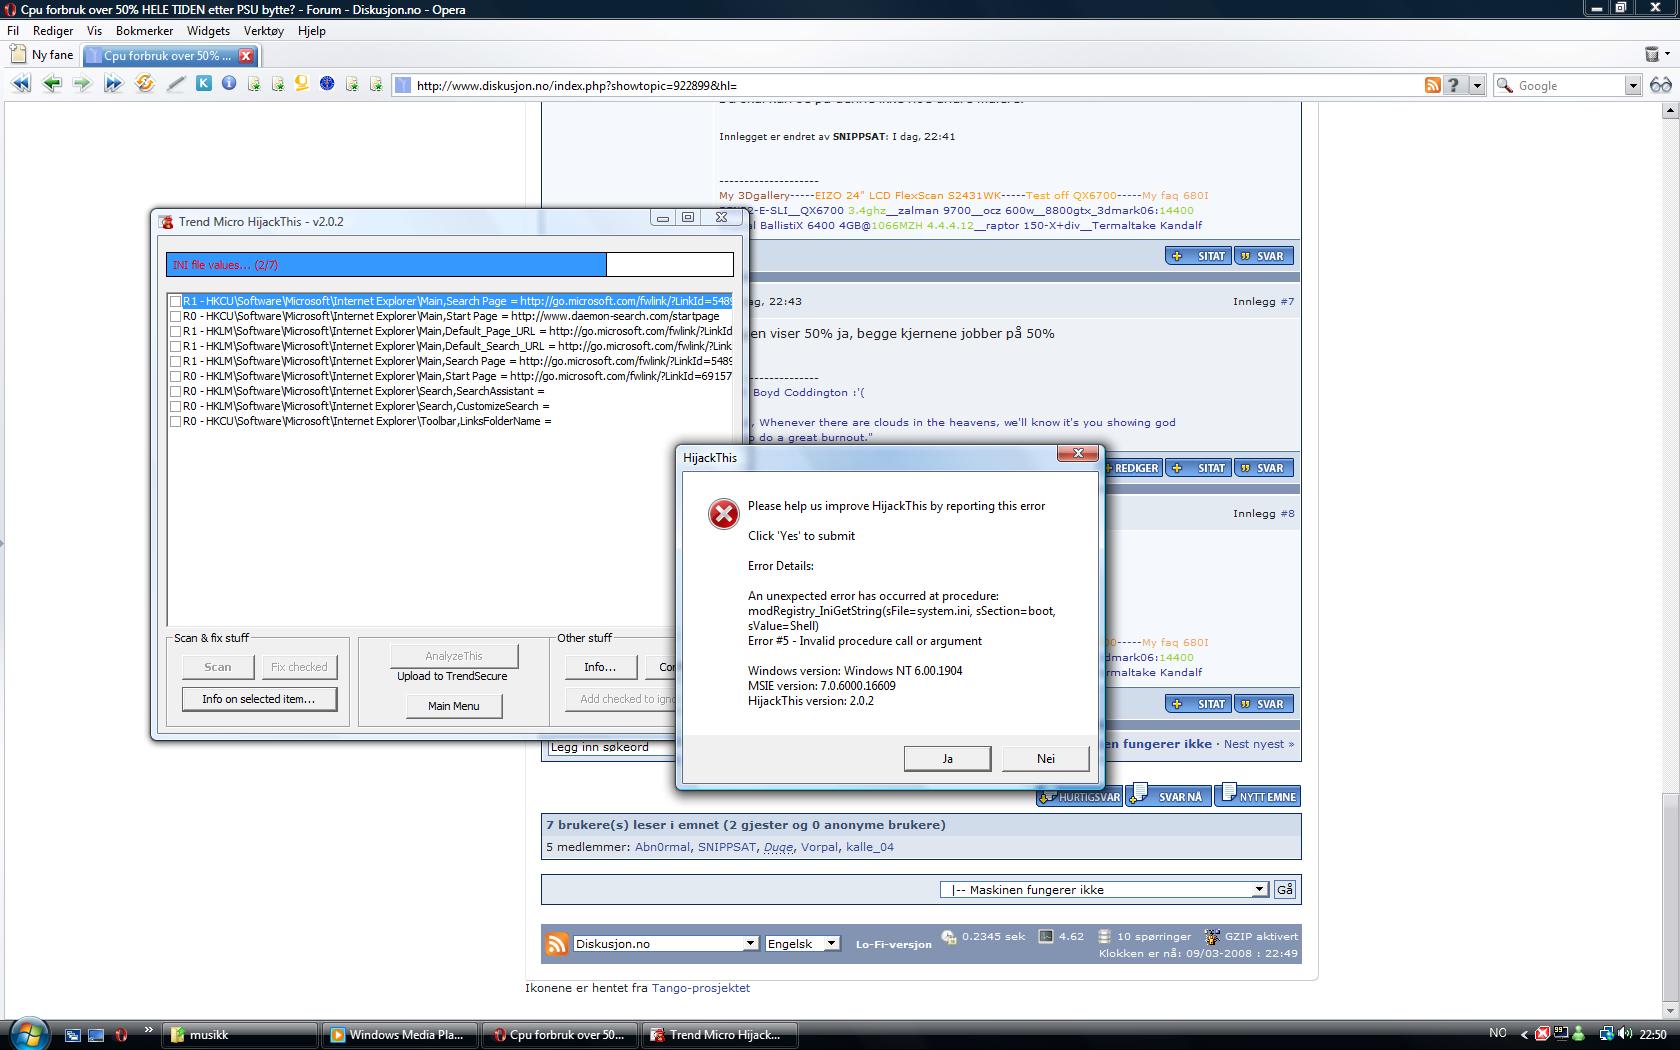Click Ja in HijackThis error dialog
The width and height of the screenshot is (1680, 1050).
click(947, 758)
